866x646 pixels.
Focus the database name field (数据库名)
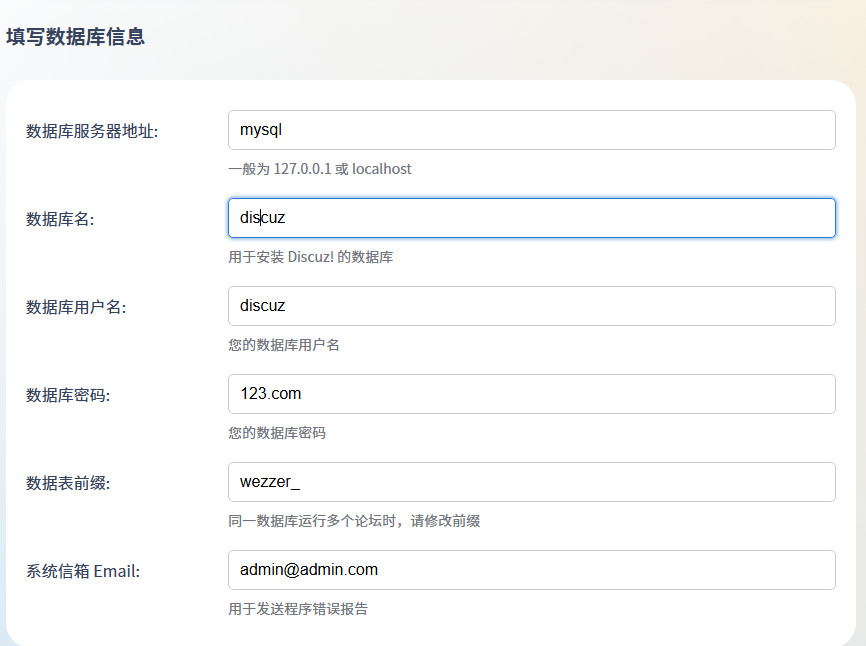(x=531, y=218)
